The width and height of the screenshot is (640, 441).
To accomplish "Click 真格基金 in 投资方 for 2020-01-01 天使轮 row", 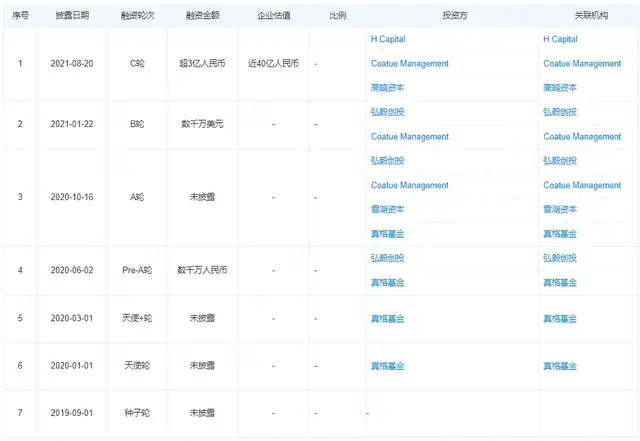I will pos(387,366).
